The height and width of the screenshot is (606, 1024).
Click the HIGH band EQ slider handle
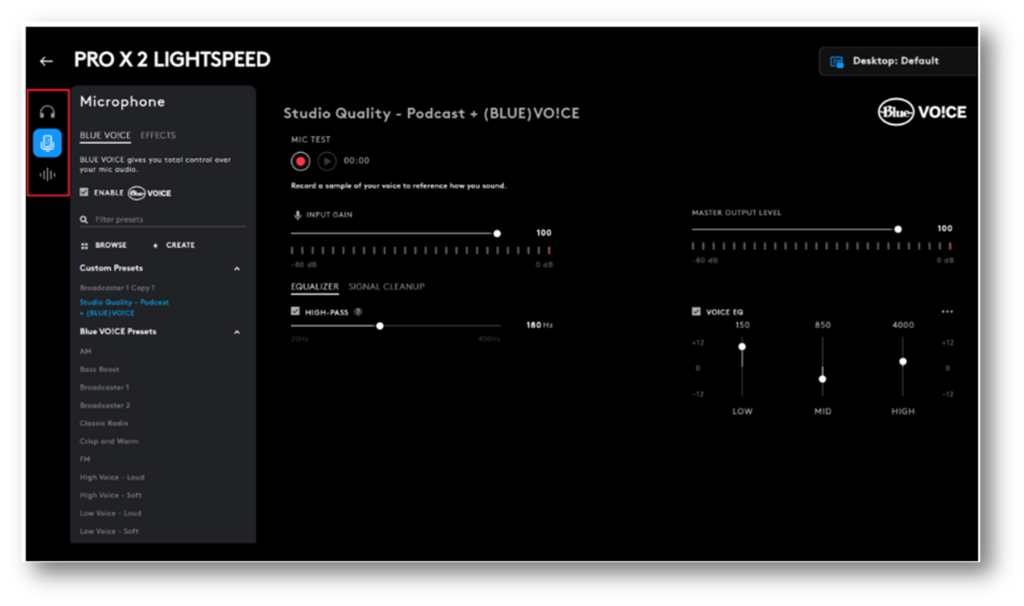(x=903, y=362)
